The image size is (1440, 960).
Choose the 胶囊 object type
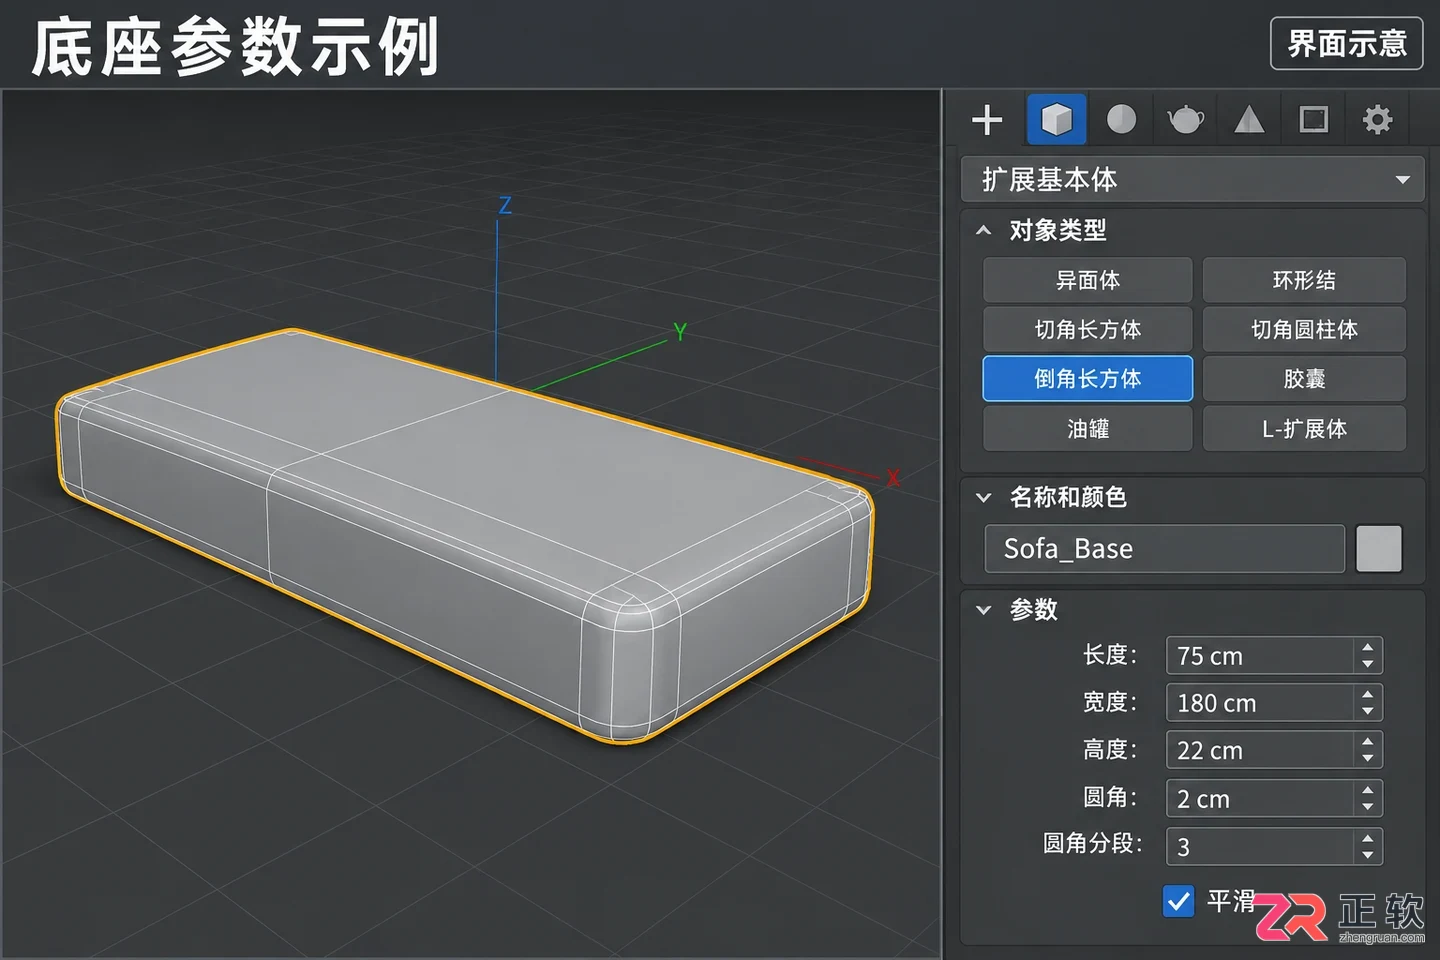pos(1304,378)
